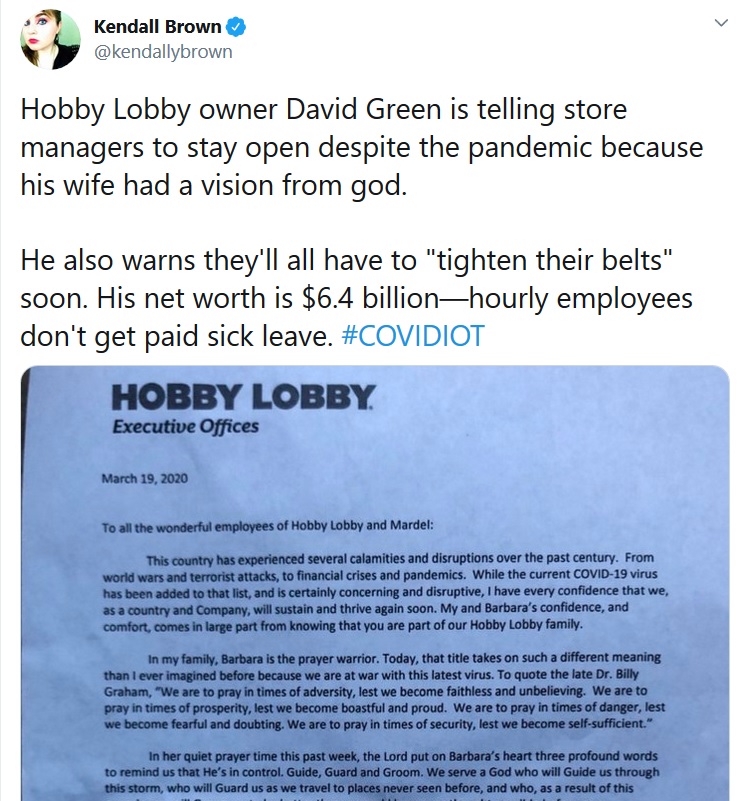Expand the tweet options chevron
The width and height of the screenshot is (737, 801).
tap(721, 23)
